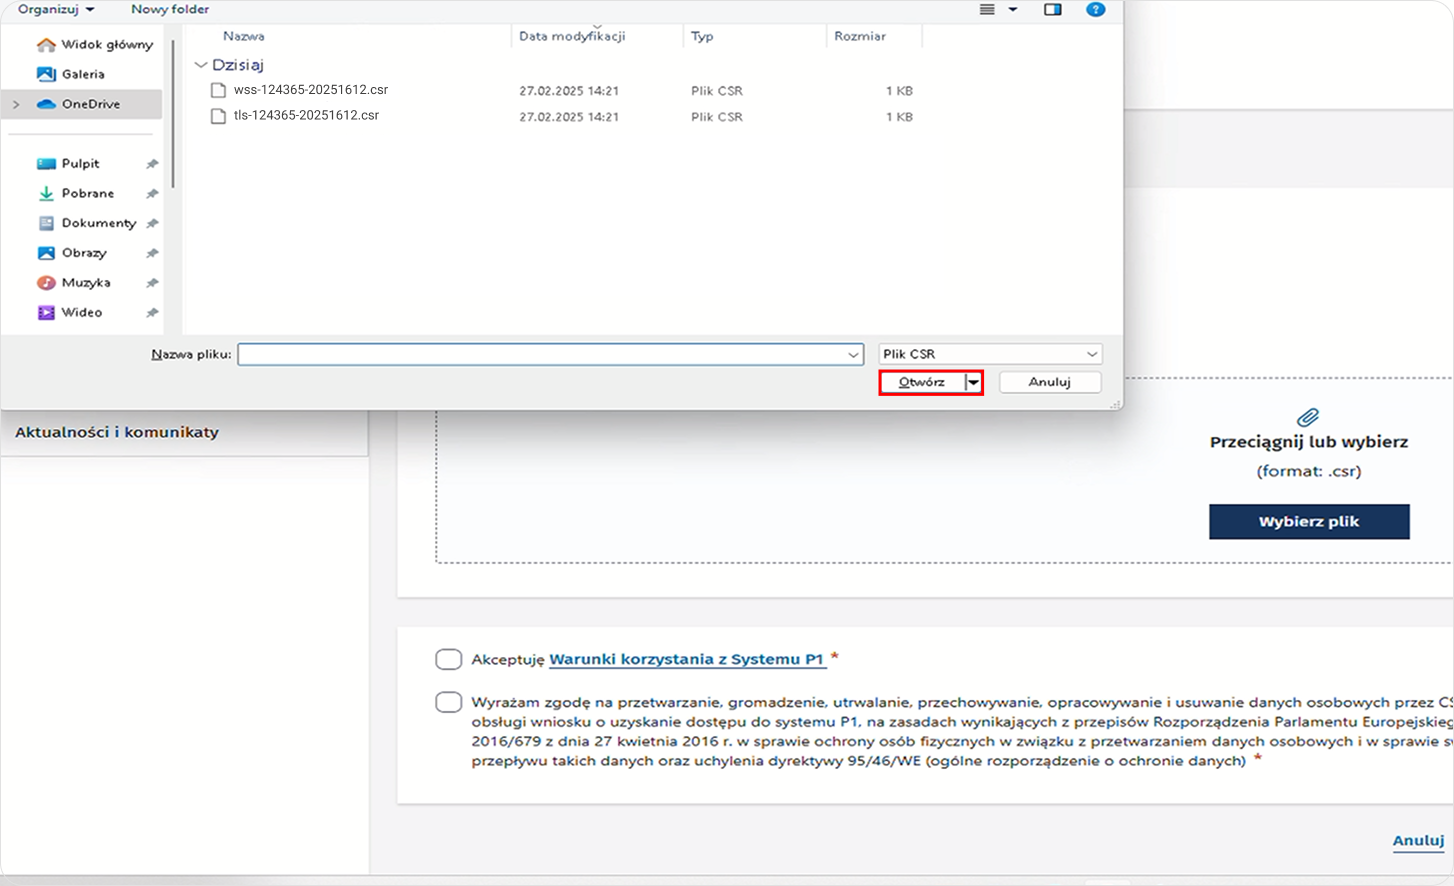Sort files by Data modyfikacji column
This screenshot has width=1454, height=886.
pos(572,36)
